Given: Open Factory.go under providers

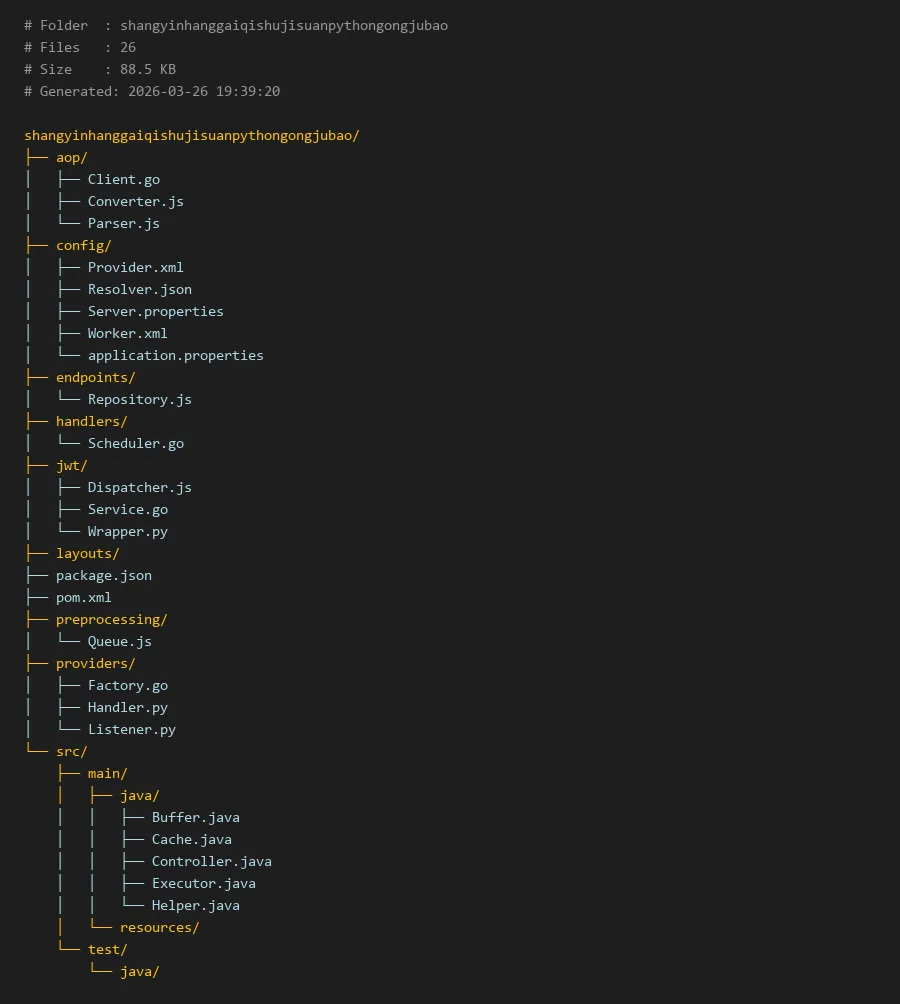Looking at the screenshot, I should coord(127,685).
